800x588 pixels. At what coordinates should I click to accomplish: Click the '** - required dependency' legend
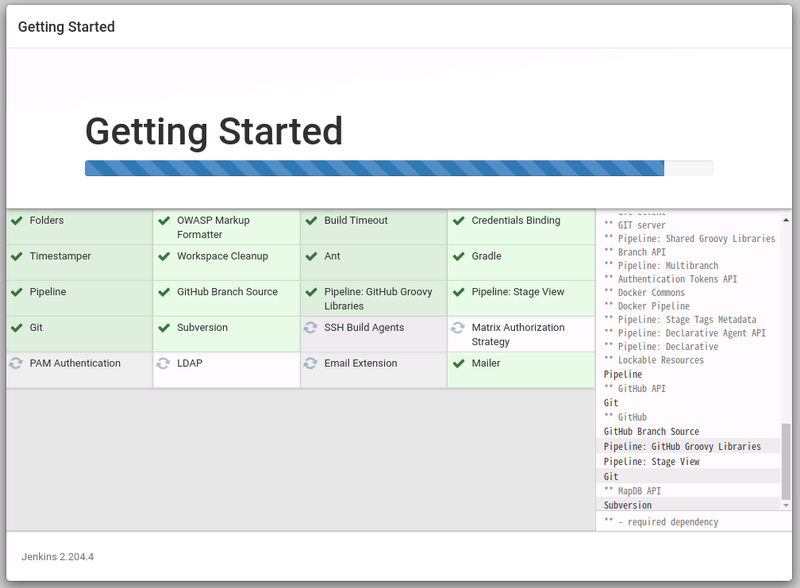click(x=661, y=522)
